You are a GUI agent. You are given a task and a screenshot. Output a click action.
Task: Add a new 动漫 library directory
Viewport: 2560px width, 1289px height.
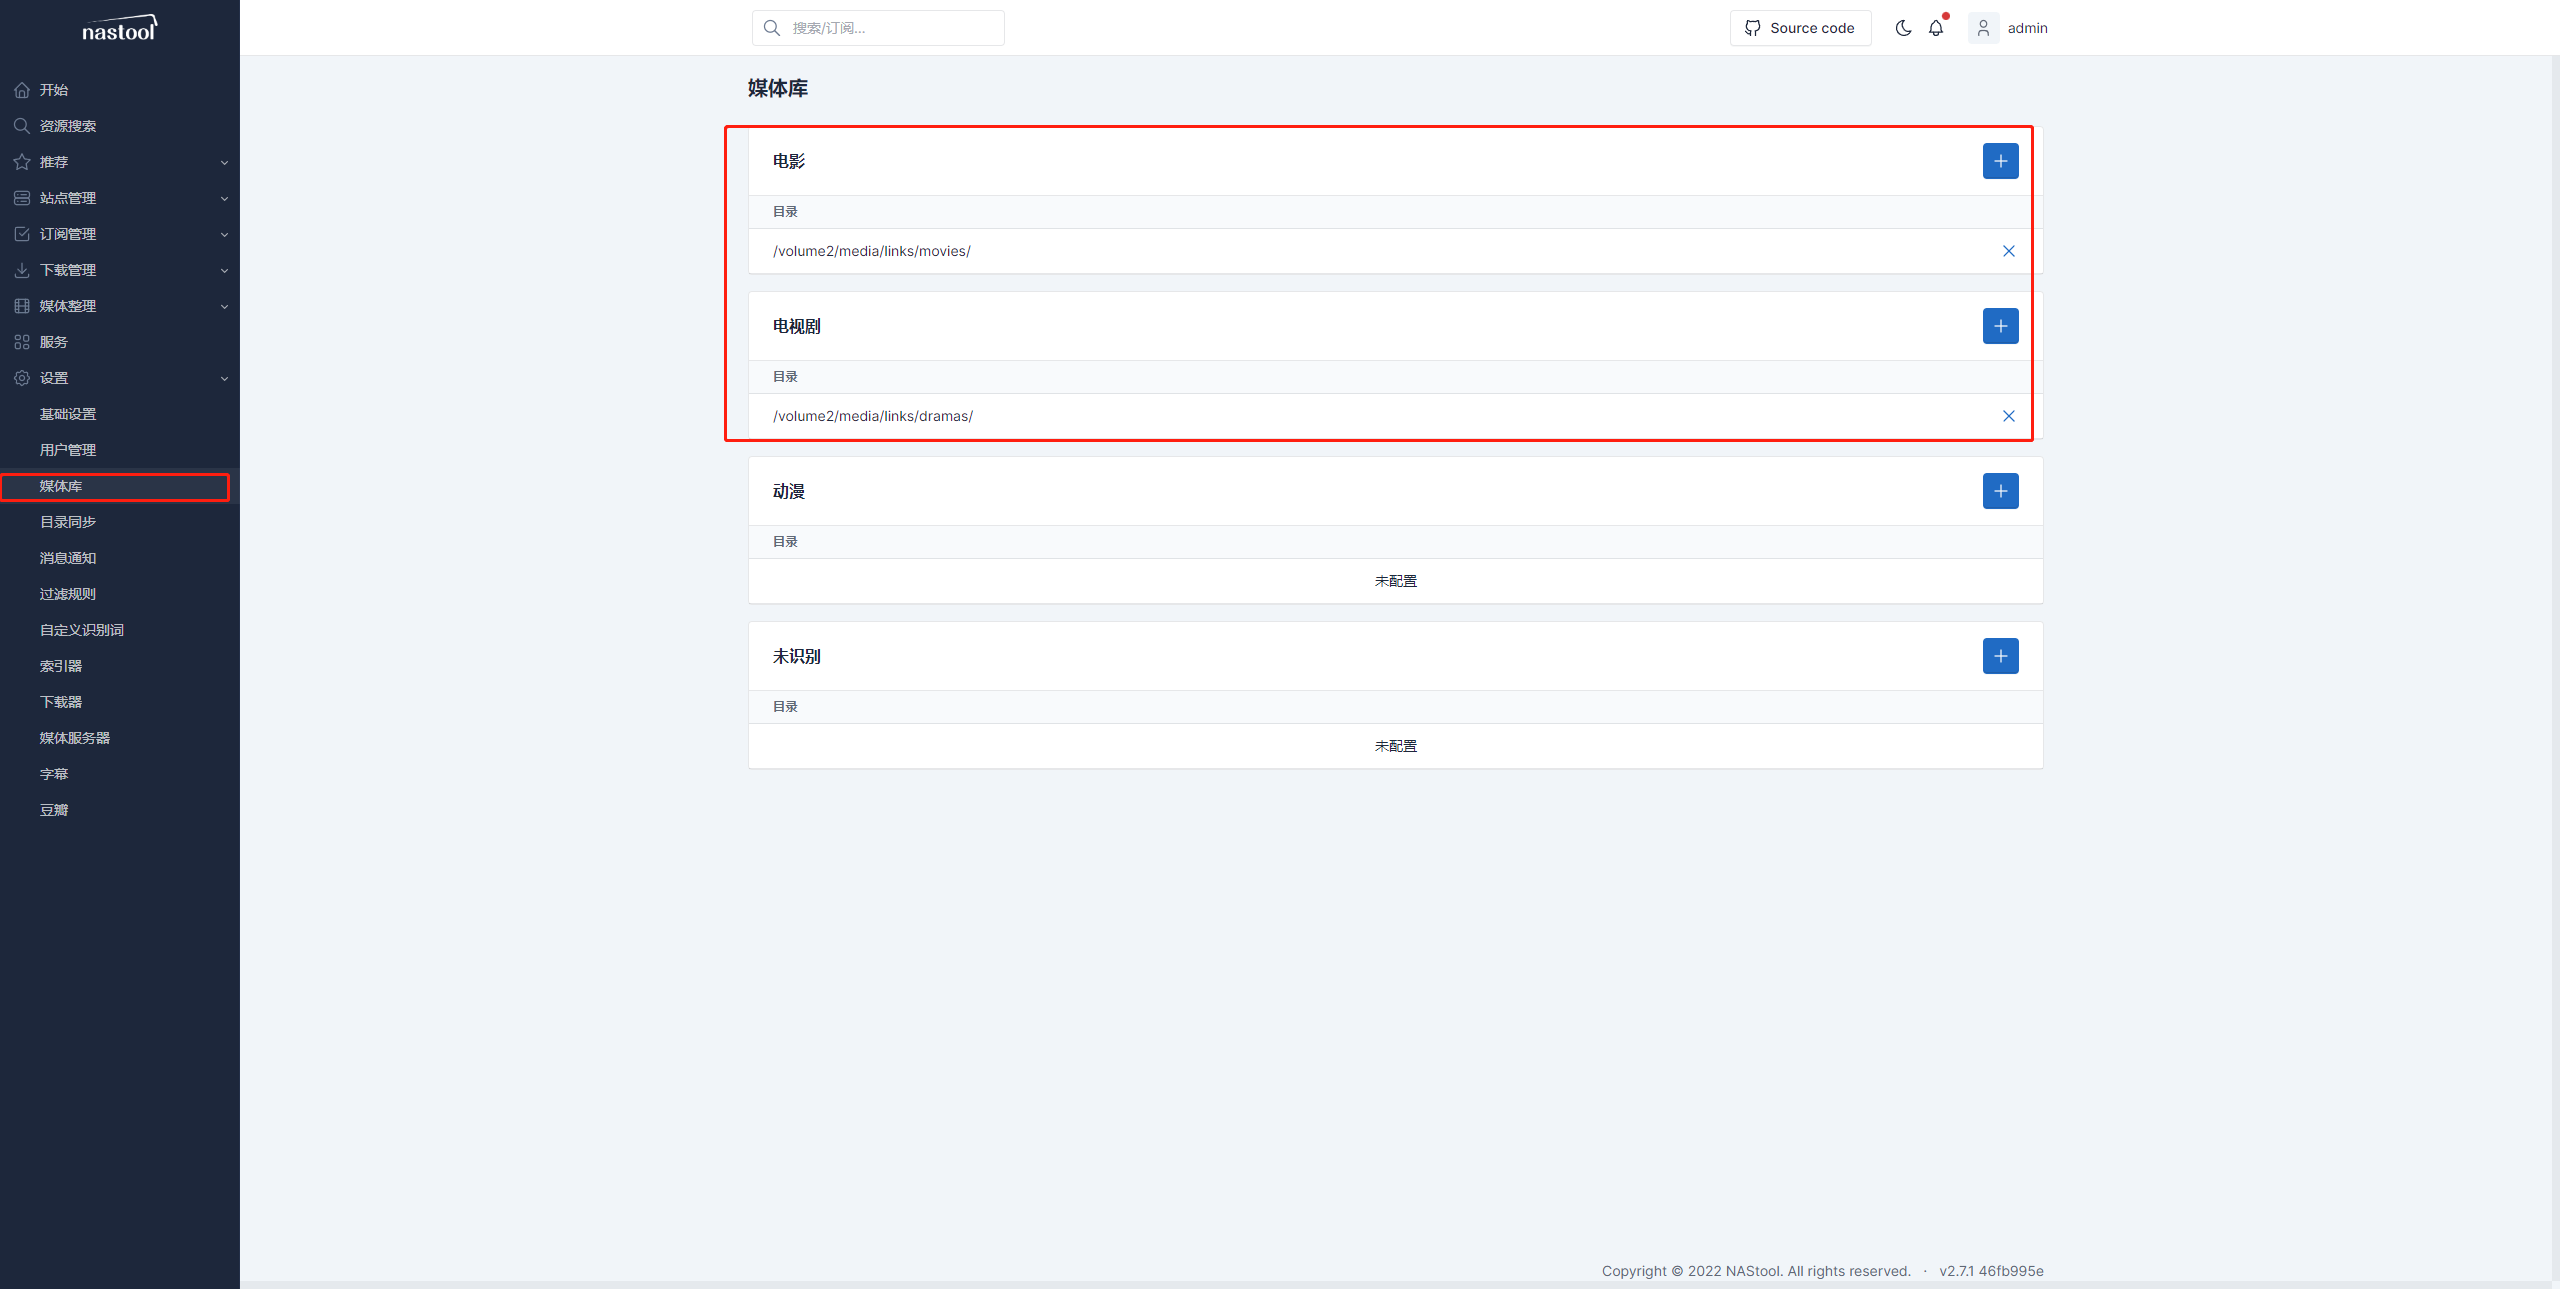(x=2000, y=491)
